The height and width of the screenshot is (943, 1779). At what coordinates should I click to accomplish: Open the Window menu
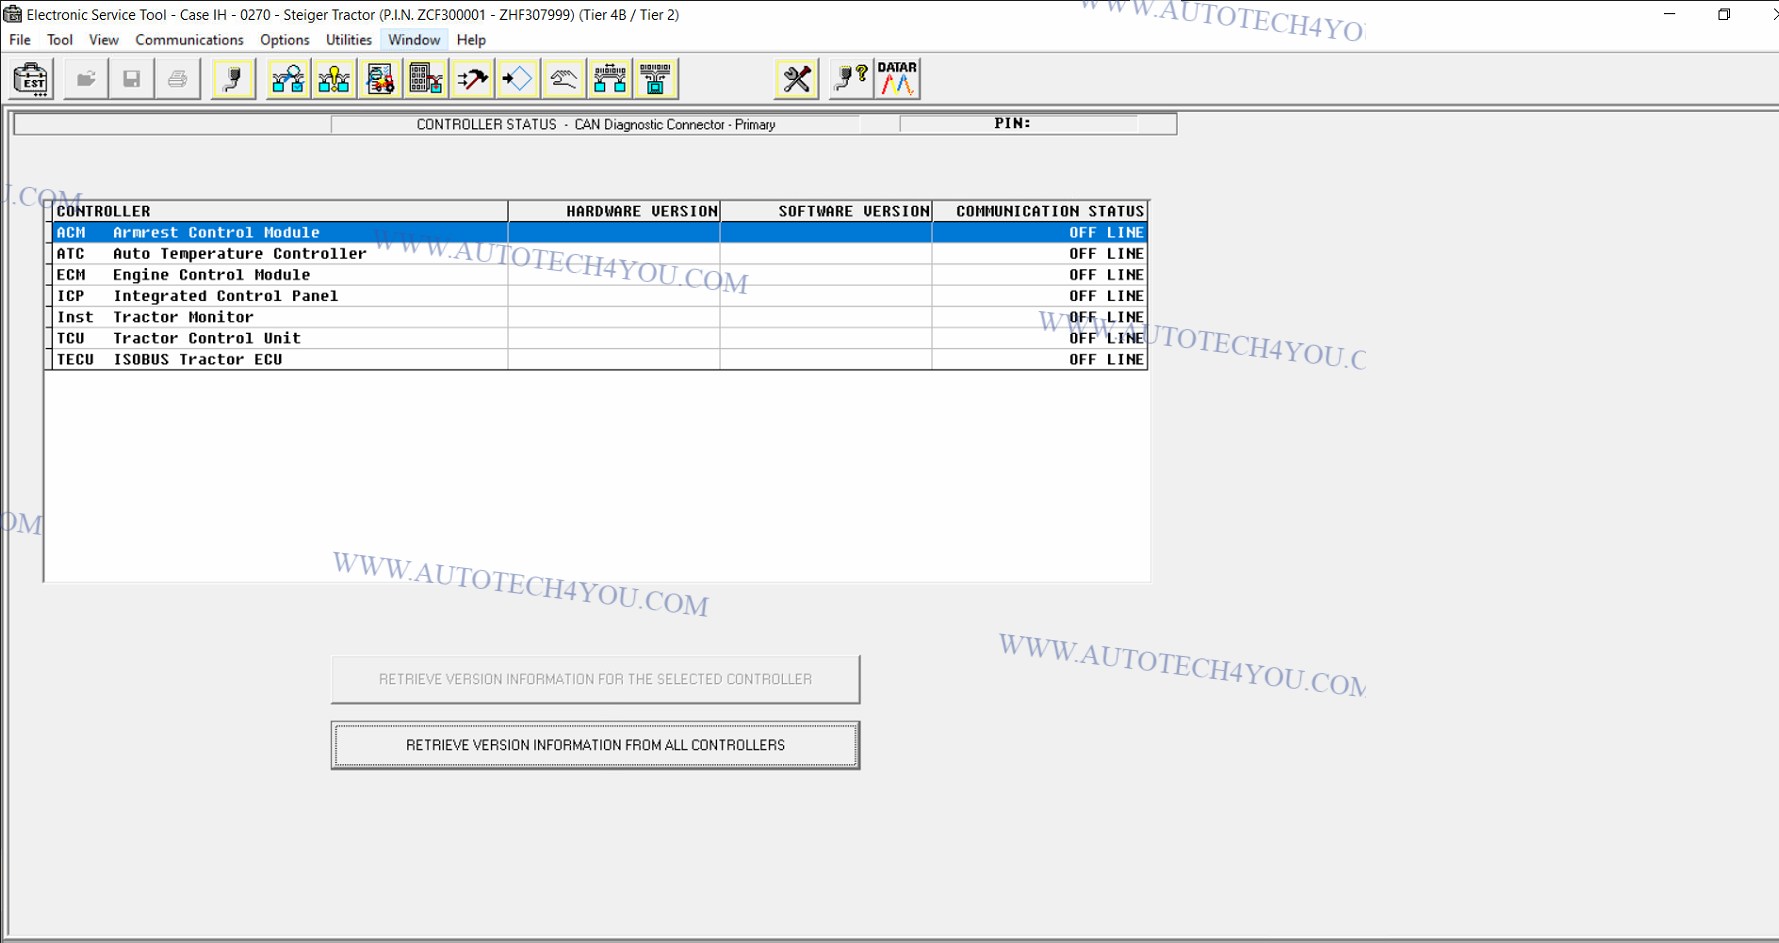point(414,40)
